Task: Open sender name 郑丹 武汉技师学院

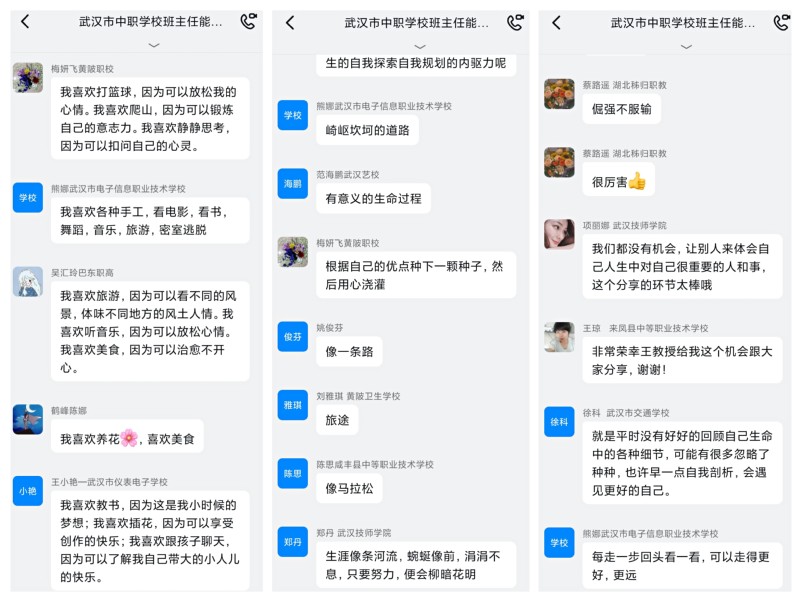Action: click(354, 533)
